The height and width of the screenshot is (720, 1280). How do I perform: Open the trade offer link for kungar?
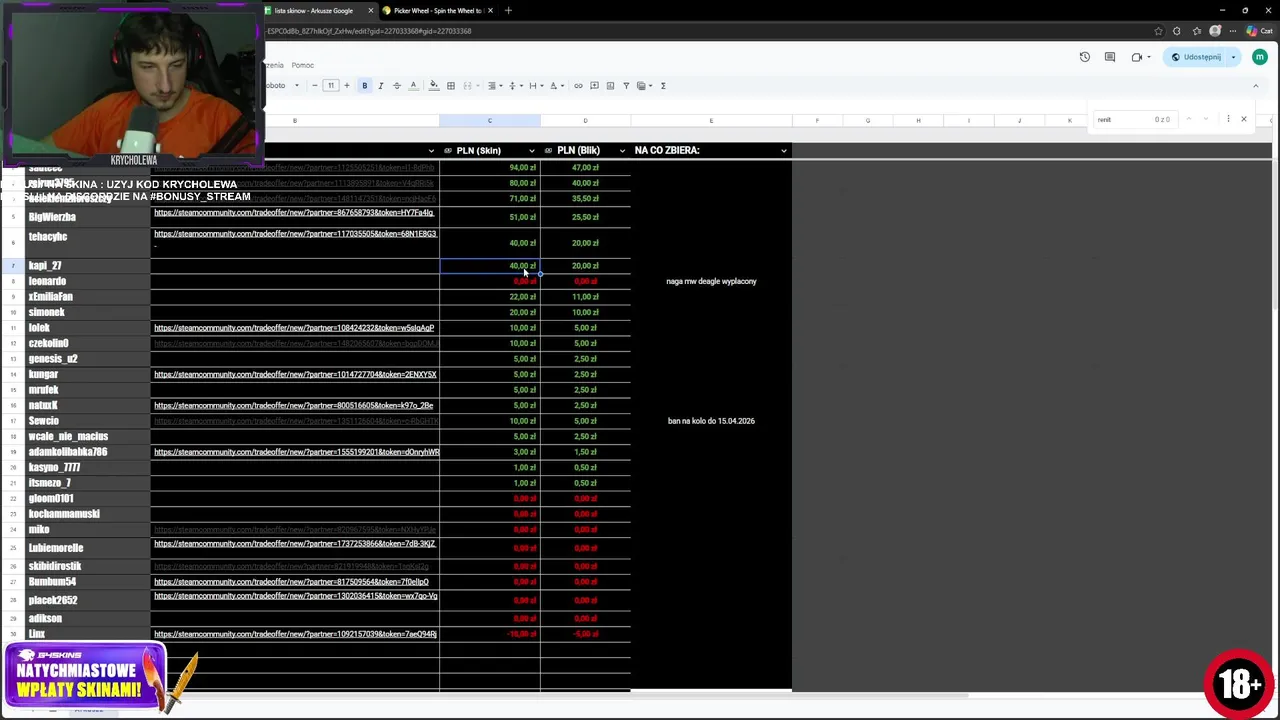tap(295, 374)
